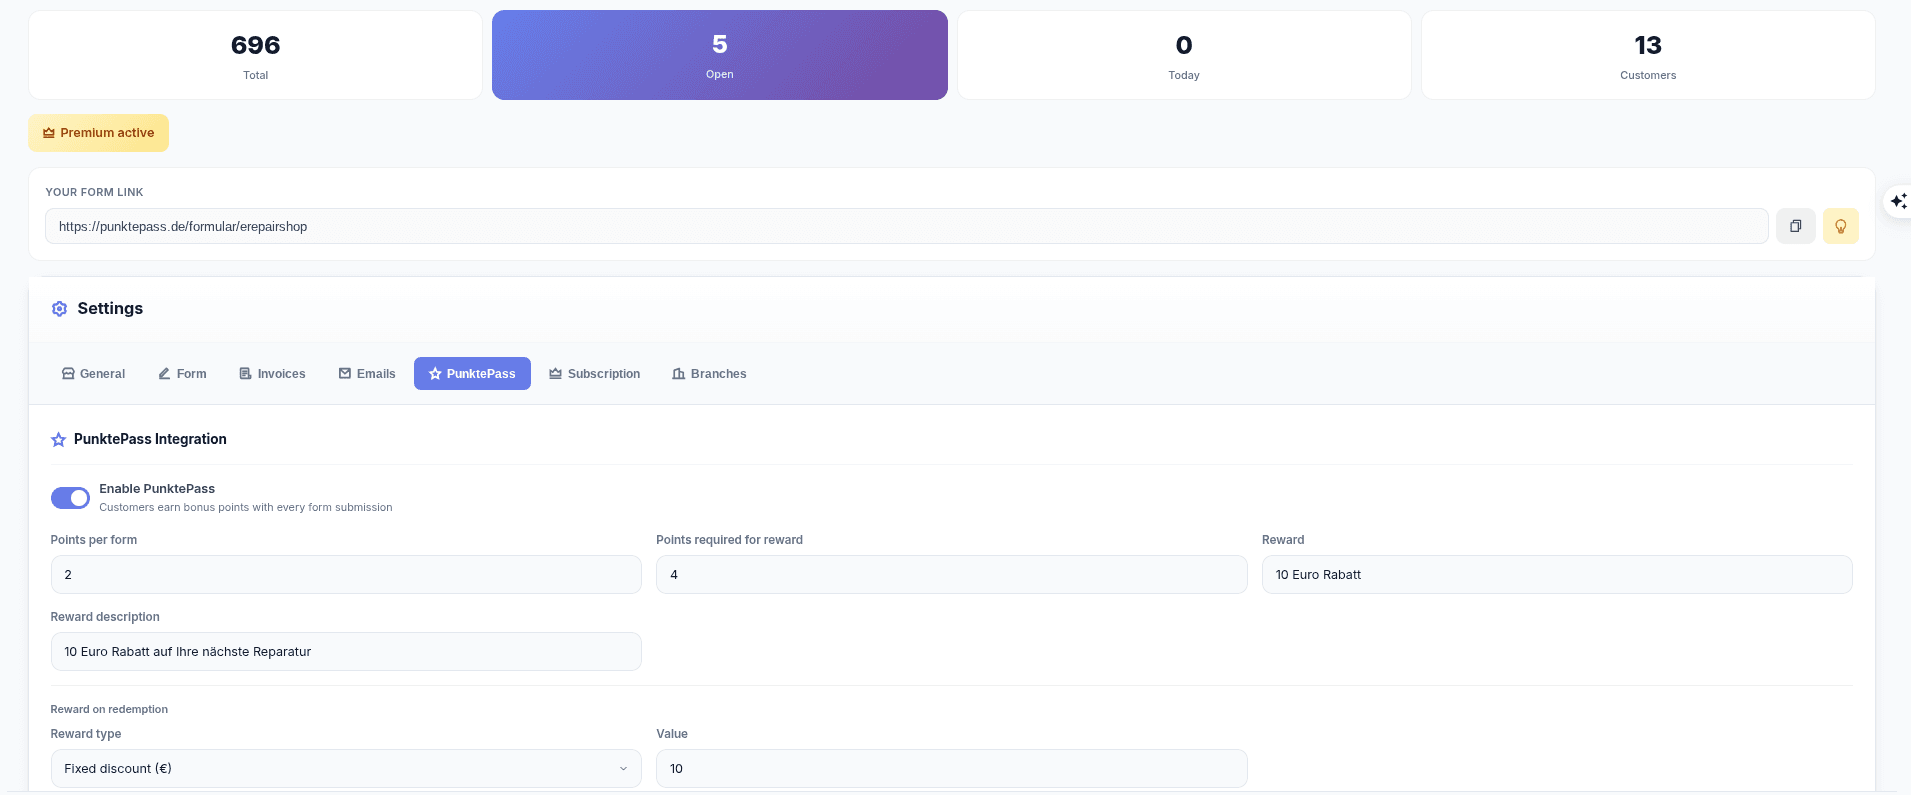Click the PunktePass Integration star icon
The width and height of the screenshot is (1911, 795).
[59, 440]
